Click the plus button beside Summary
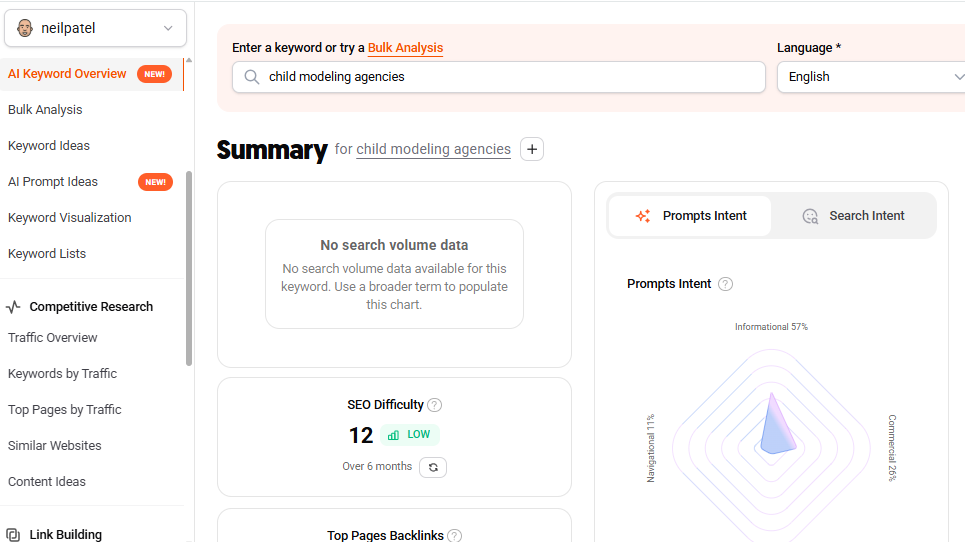This screenshot has height=542, width=965. click(x=532, y=149)
